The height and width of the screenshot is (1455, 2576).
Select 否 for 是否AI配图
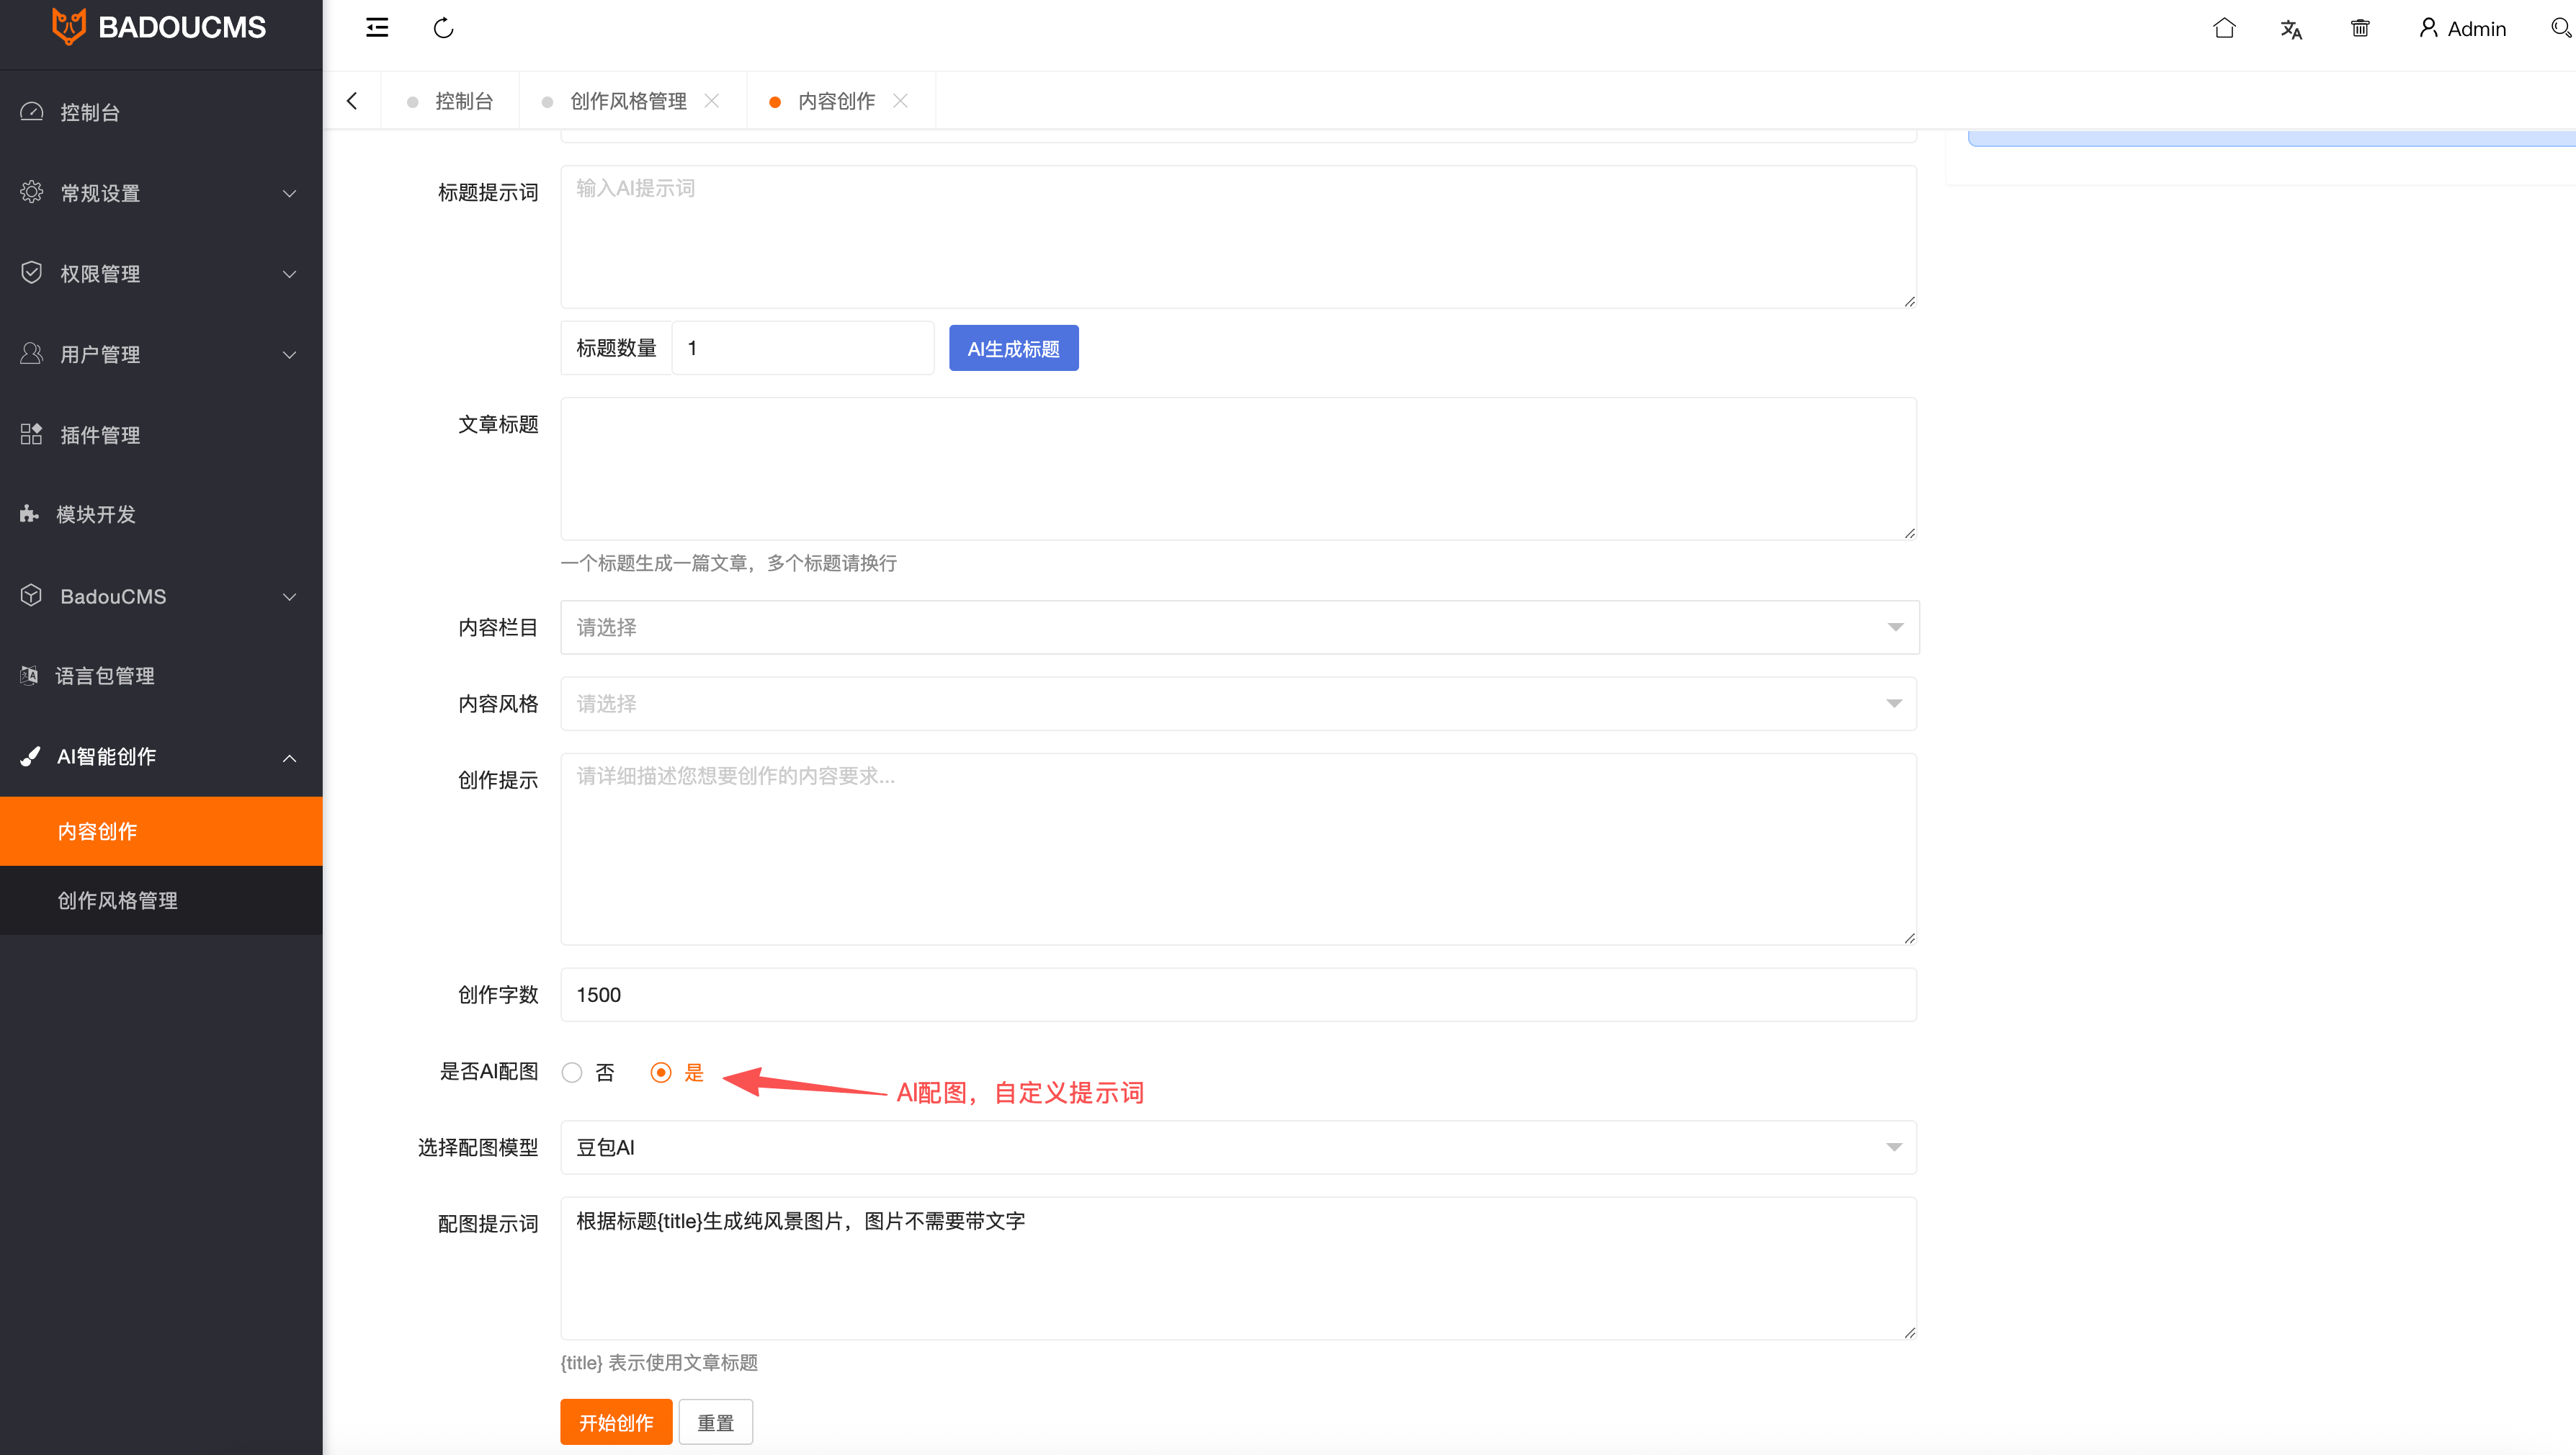(x=572, y=1072)
